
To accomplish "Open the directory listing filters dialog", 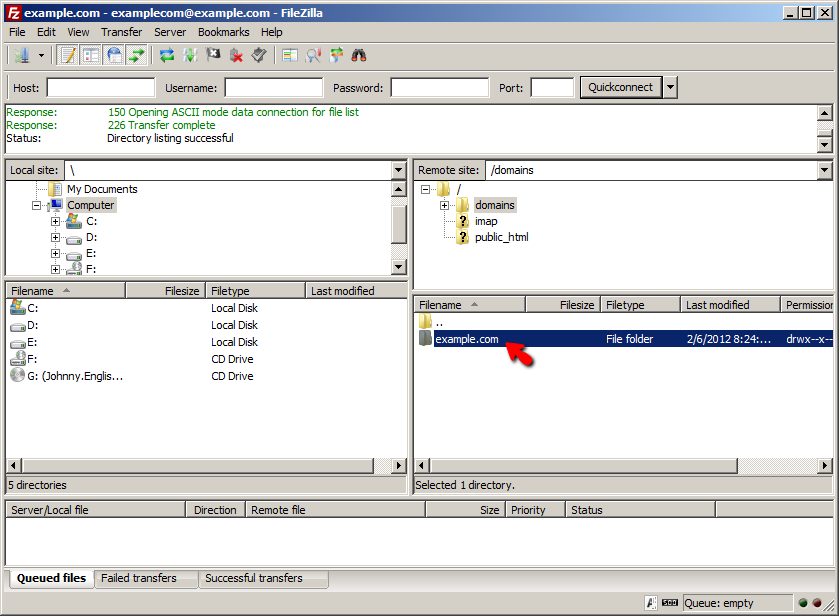I will [290, 55].
